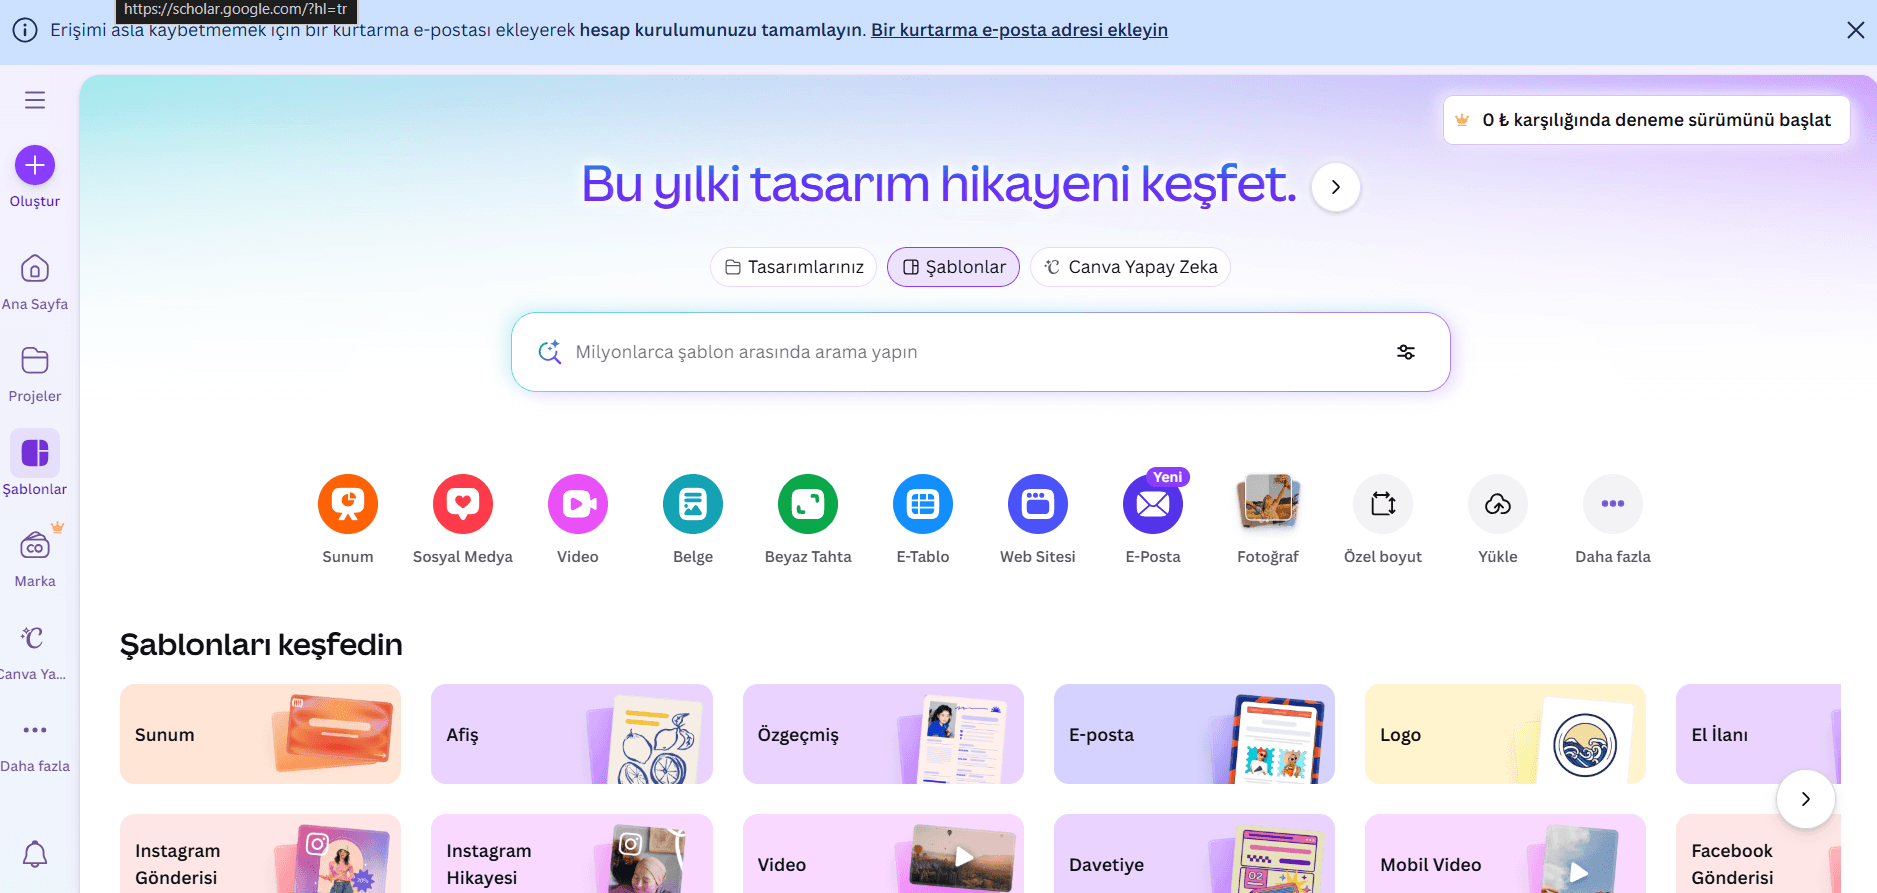Viewport: 1877px width, 893px height.
Task: Choose the E-Posta design icon
Action: pos(1153,504)
